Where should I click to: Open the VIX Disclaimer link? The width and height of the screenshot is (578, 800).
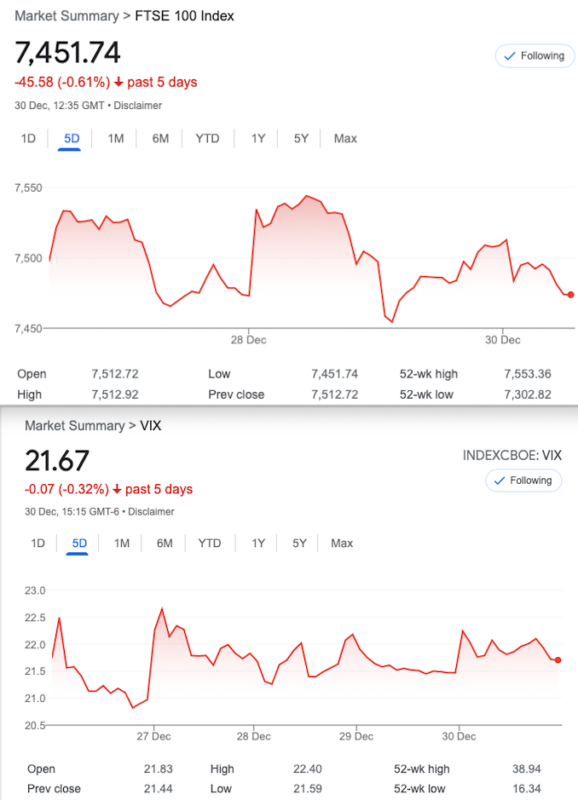click(151, 512)
